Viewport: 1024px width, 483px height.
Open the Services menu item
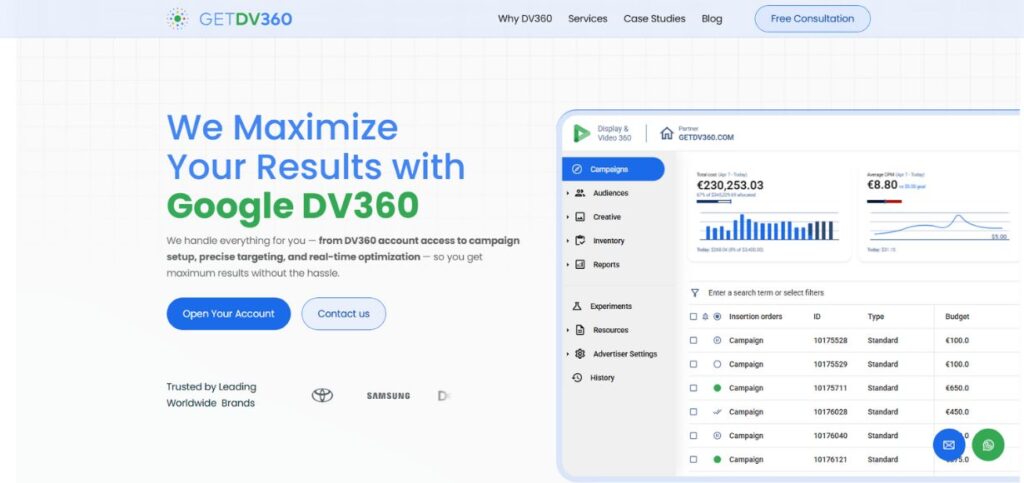(x=587, y=18)
